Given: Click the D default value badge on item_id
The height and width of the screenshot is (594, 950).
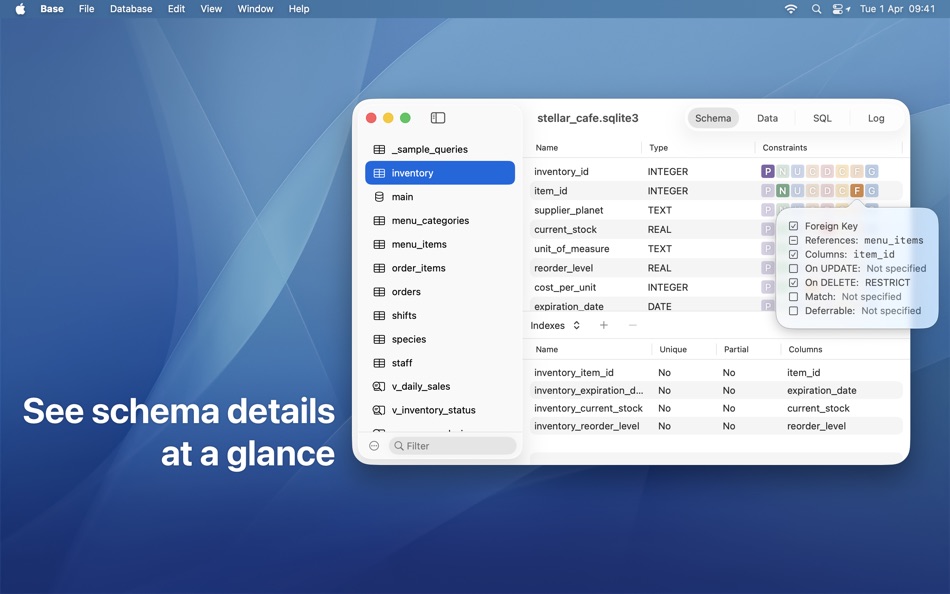Looking at the screenshot, I should click(x=828, y=190).
